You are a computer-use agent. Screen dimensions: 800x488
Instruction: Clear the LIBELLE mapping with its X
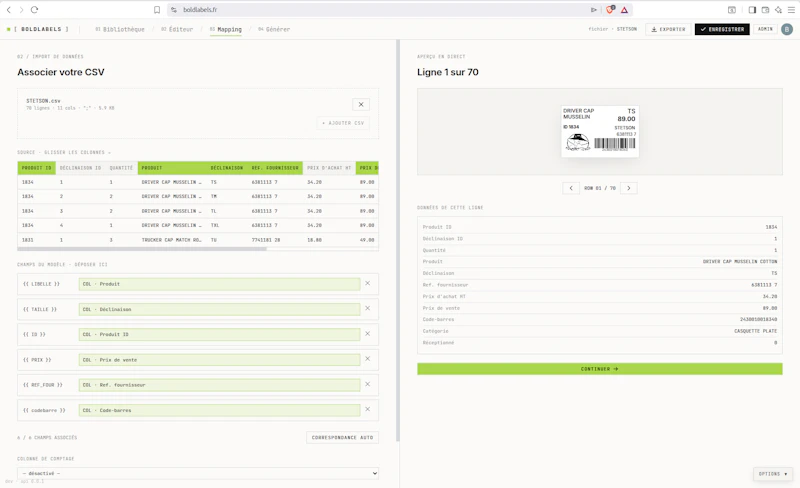pyautogui.click(x=367, y=283)
